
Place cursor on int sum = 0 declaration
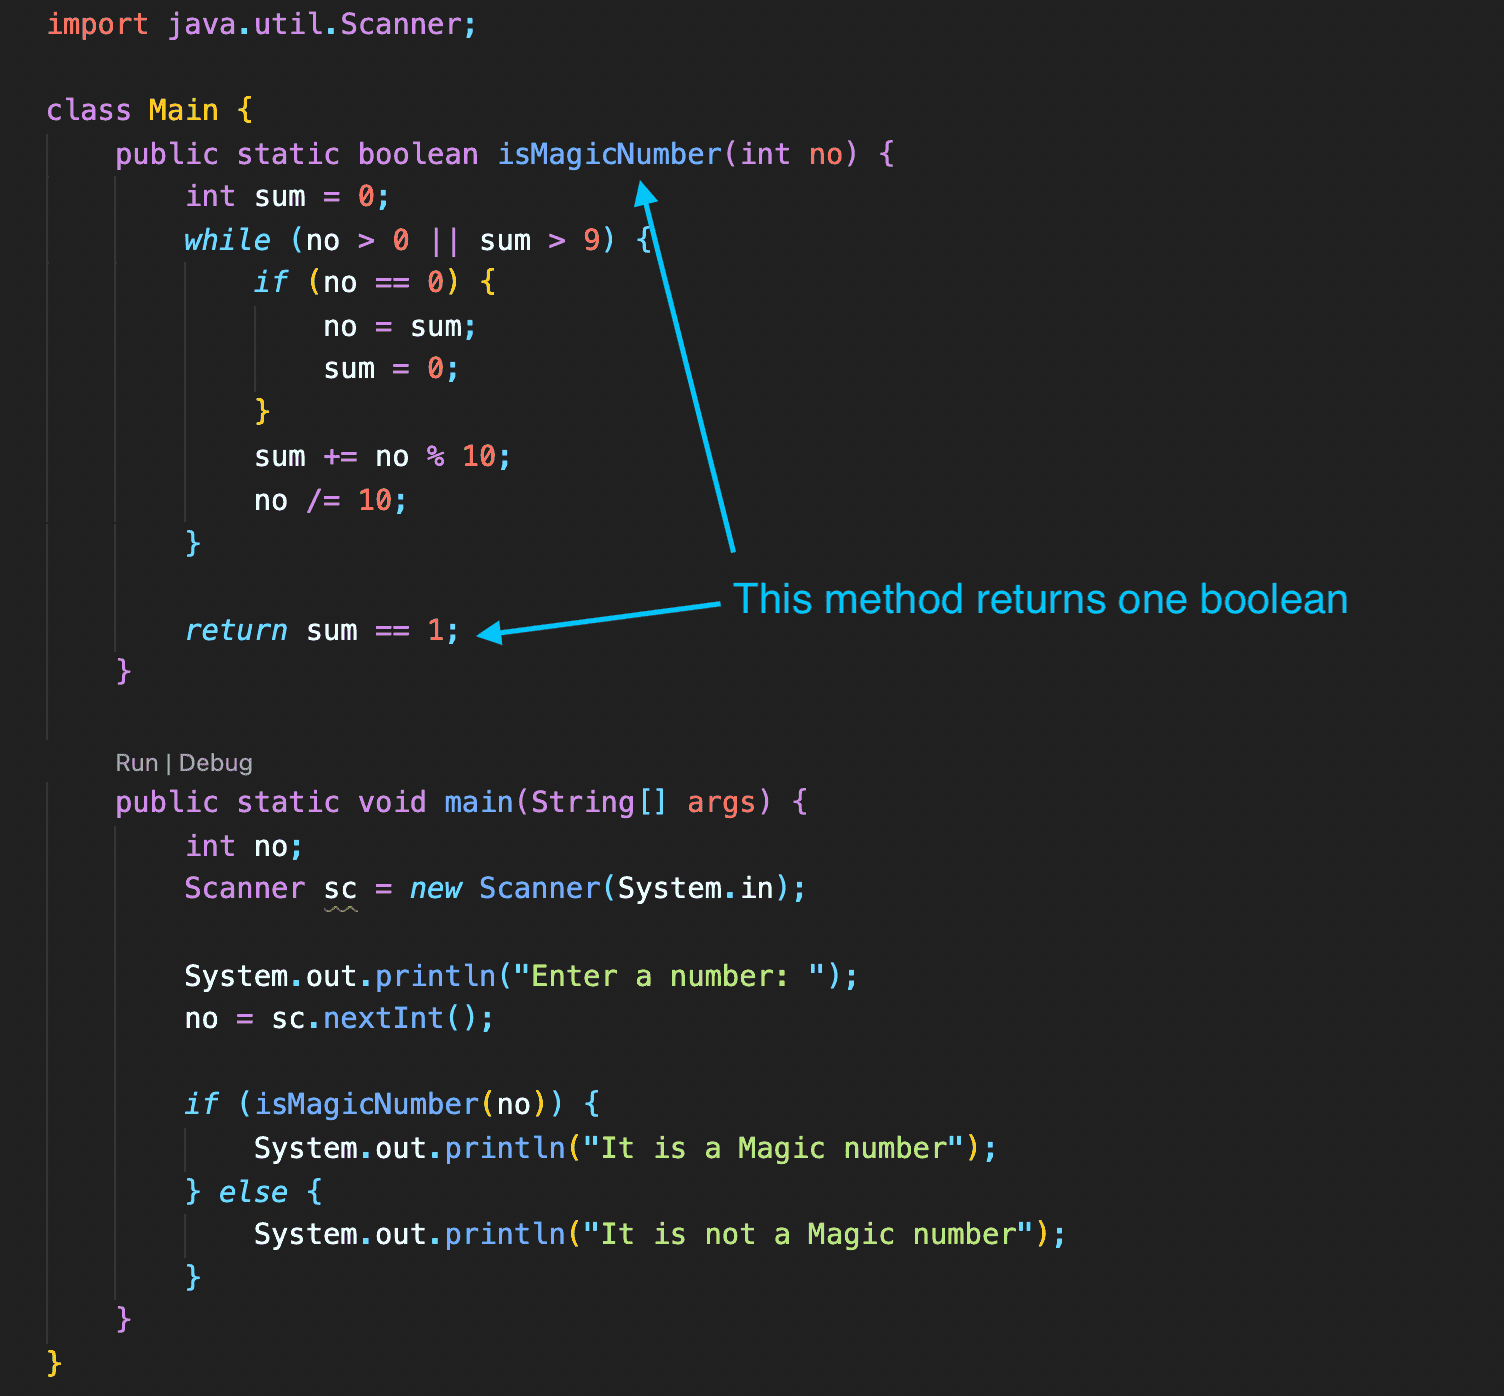coord(285,196)
